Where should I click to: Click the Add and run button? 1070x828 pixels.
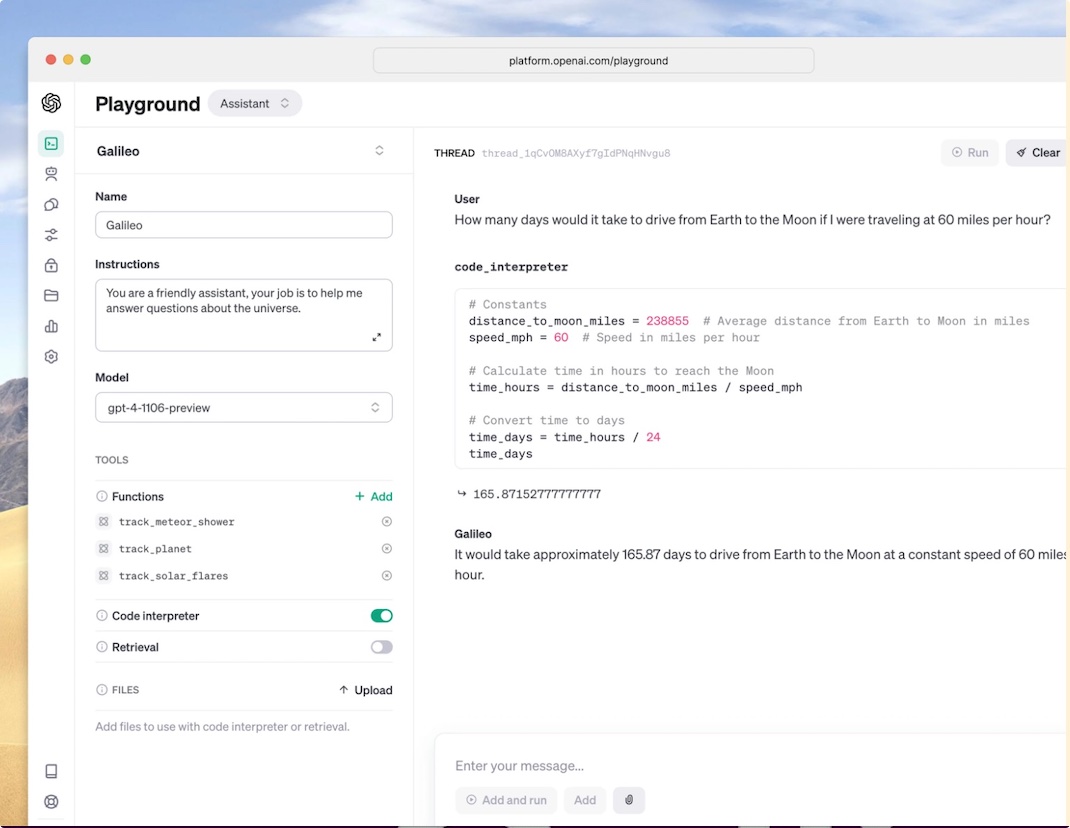point(506,800)
